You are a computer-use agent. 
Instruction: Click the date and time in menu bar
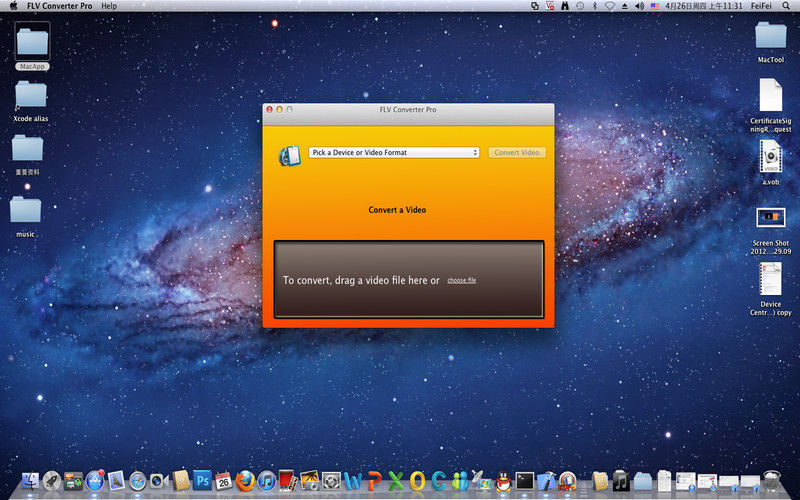704,6
